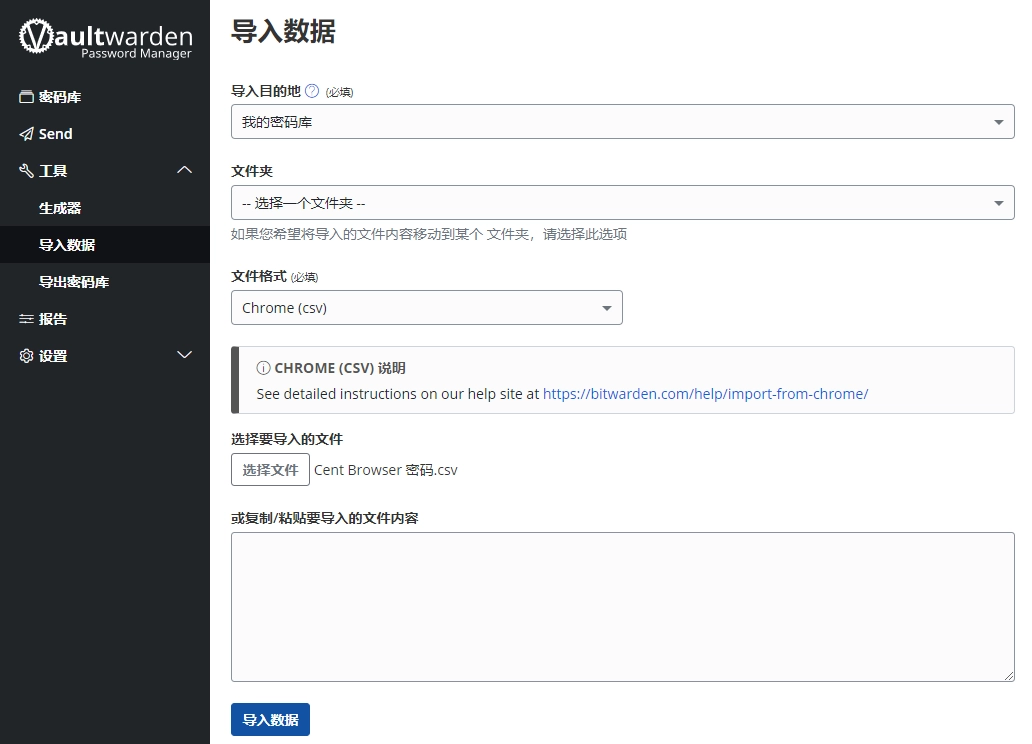Screen dimensions: 1032x744
Task: Open the 选择一个文件夹 folder dropdown
Action: [x=622, y=203]
